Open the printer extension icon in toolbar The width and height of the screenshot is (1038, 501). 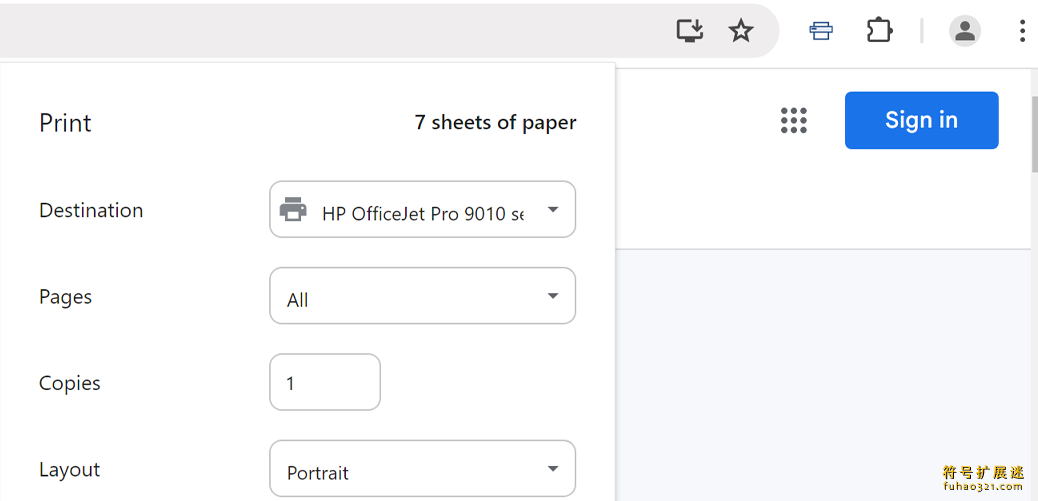click(821, 30)
